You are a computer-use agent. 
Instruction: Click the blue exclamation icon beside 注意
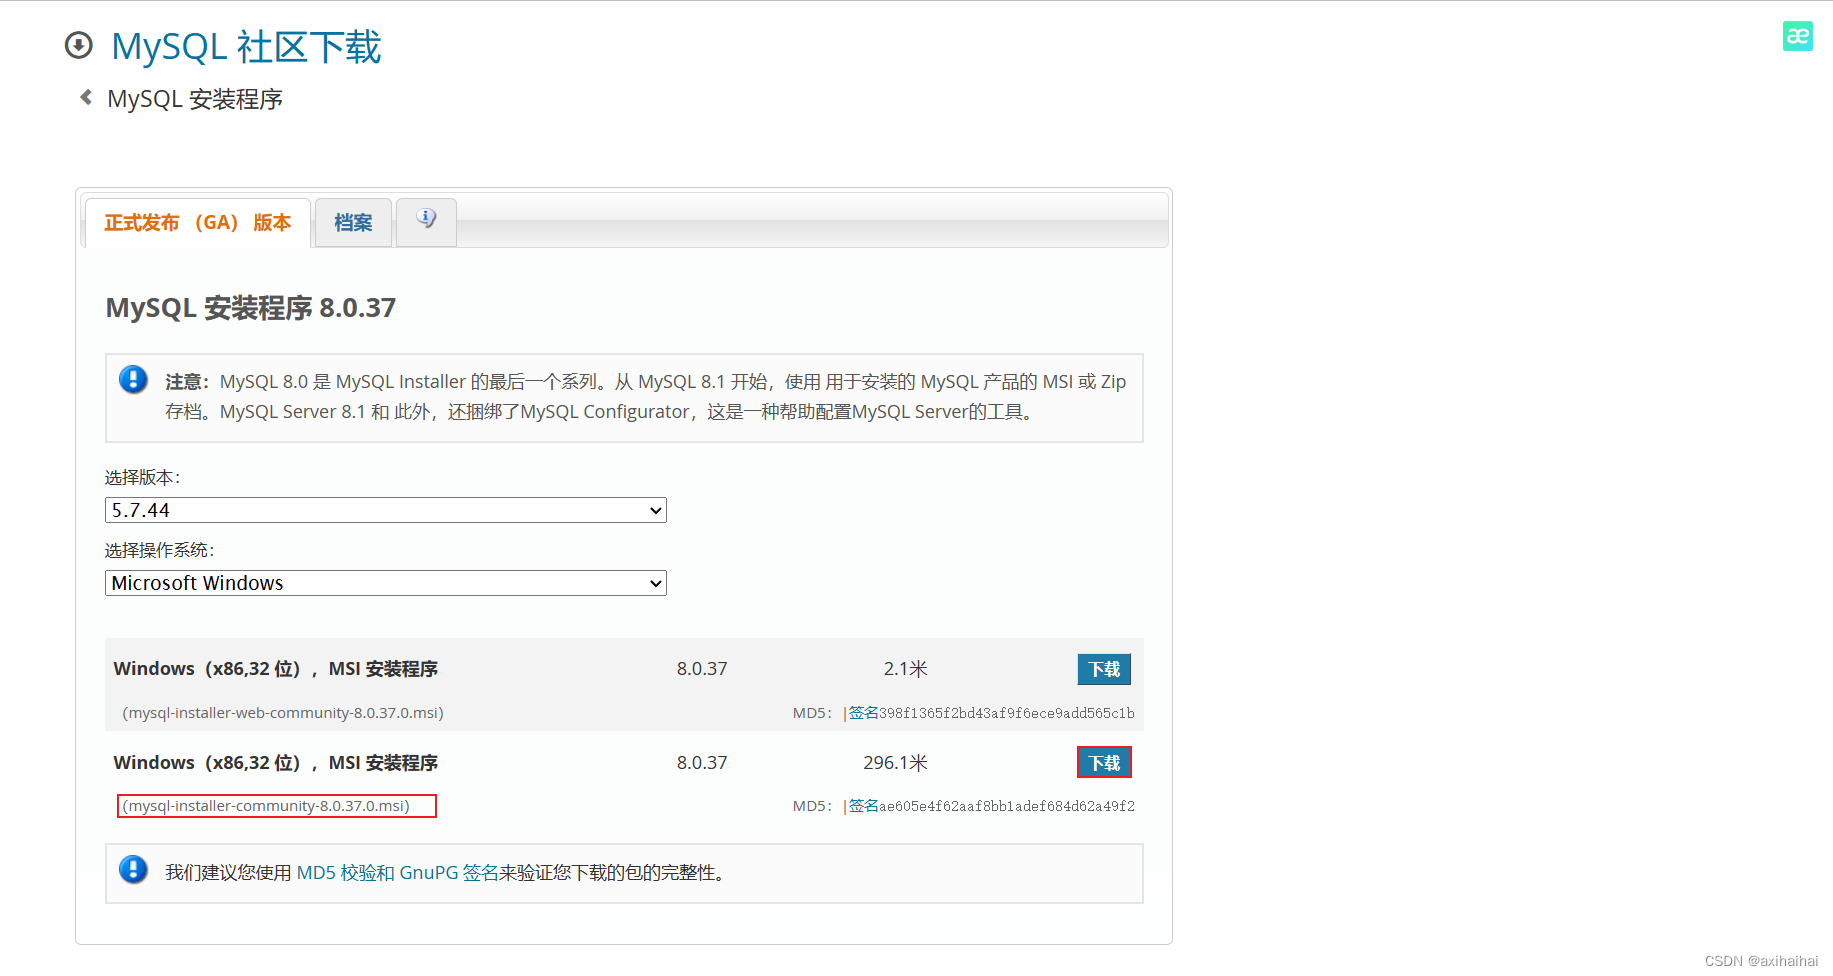(x=133, y=380)
